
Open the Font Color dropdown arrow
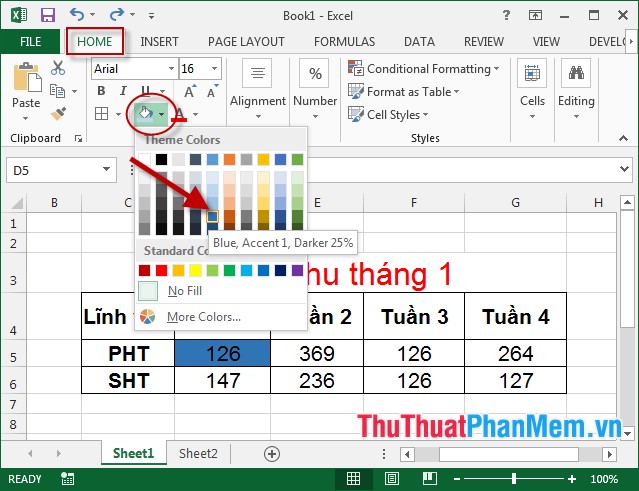[x=196, y=114]
